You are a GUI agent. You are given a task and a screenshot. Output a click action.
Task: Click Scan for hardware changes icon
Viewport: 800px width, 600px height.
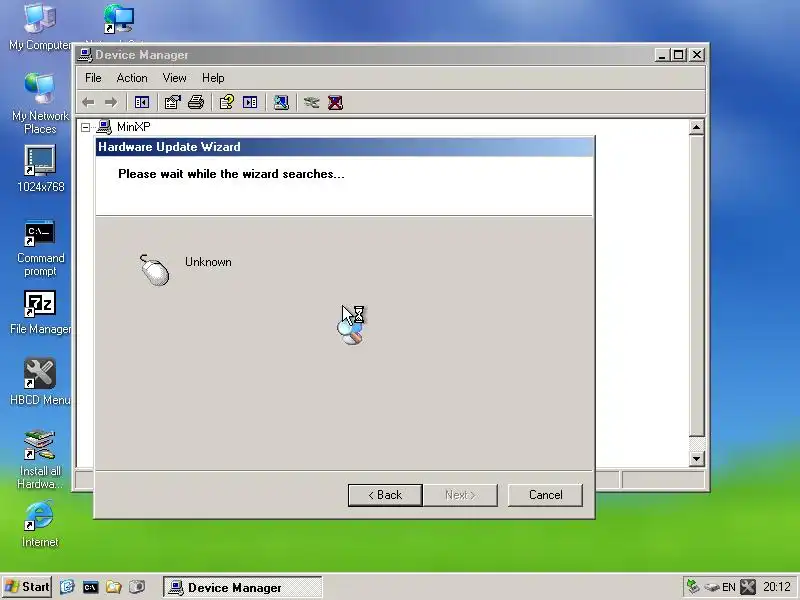point(281,103)
